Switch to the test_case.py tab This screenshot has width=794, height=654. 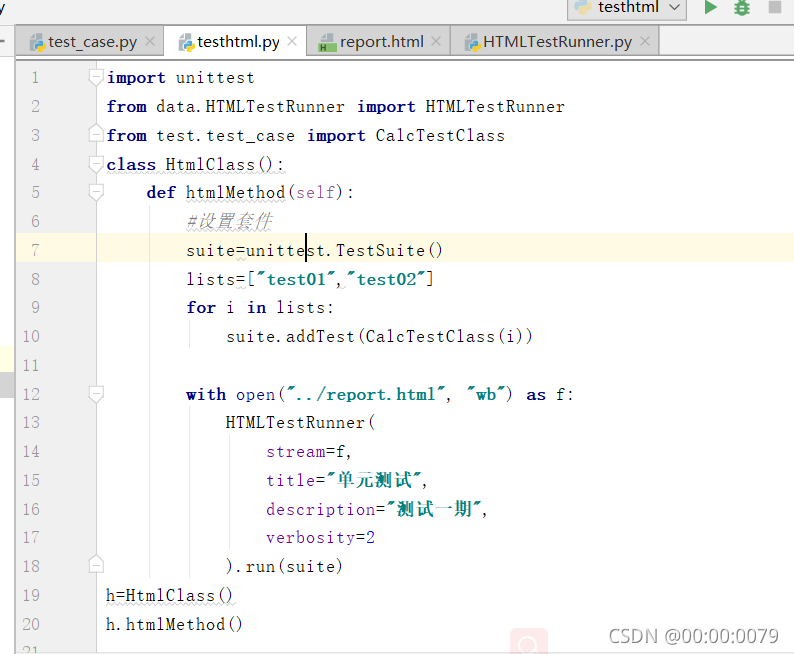[x=92, y=42]
